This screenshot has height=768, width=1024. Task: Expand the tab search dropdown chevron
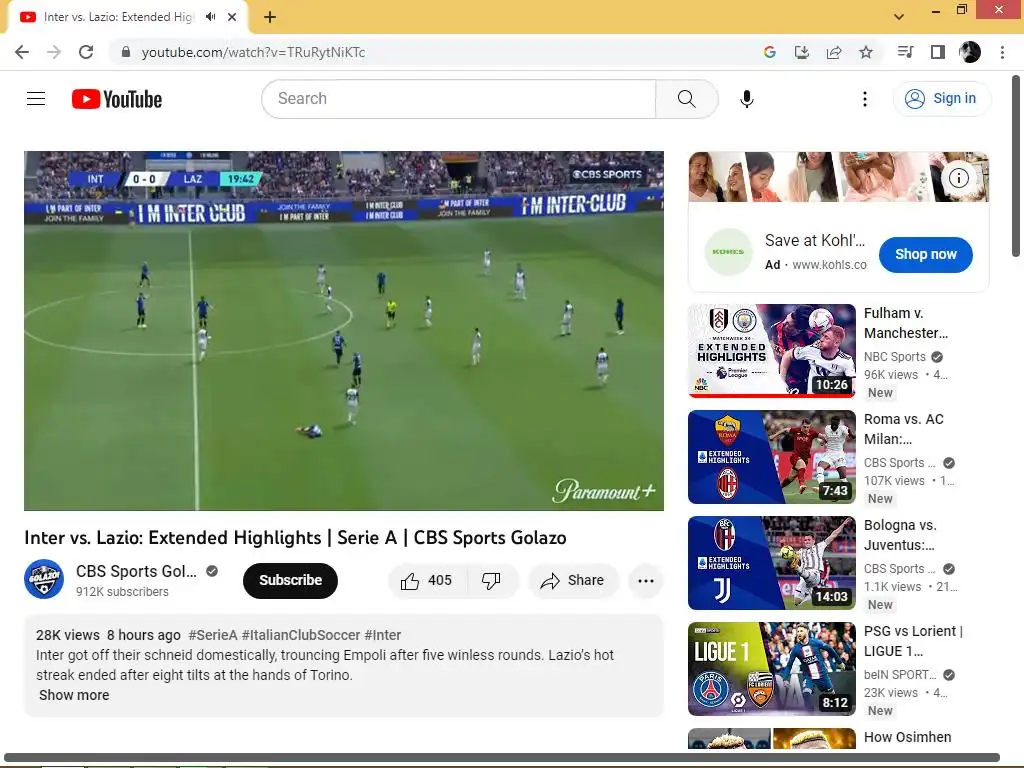[899, 17]
